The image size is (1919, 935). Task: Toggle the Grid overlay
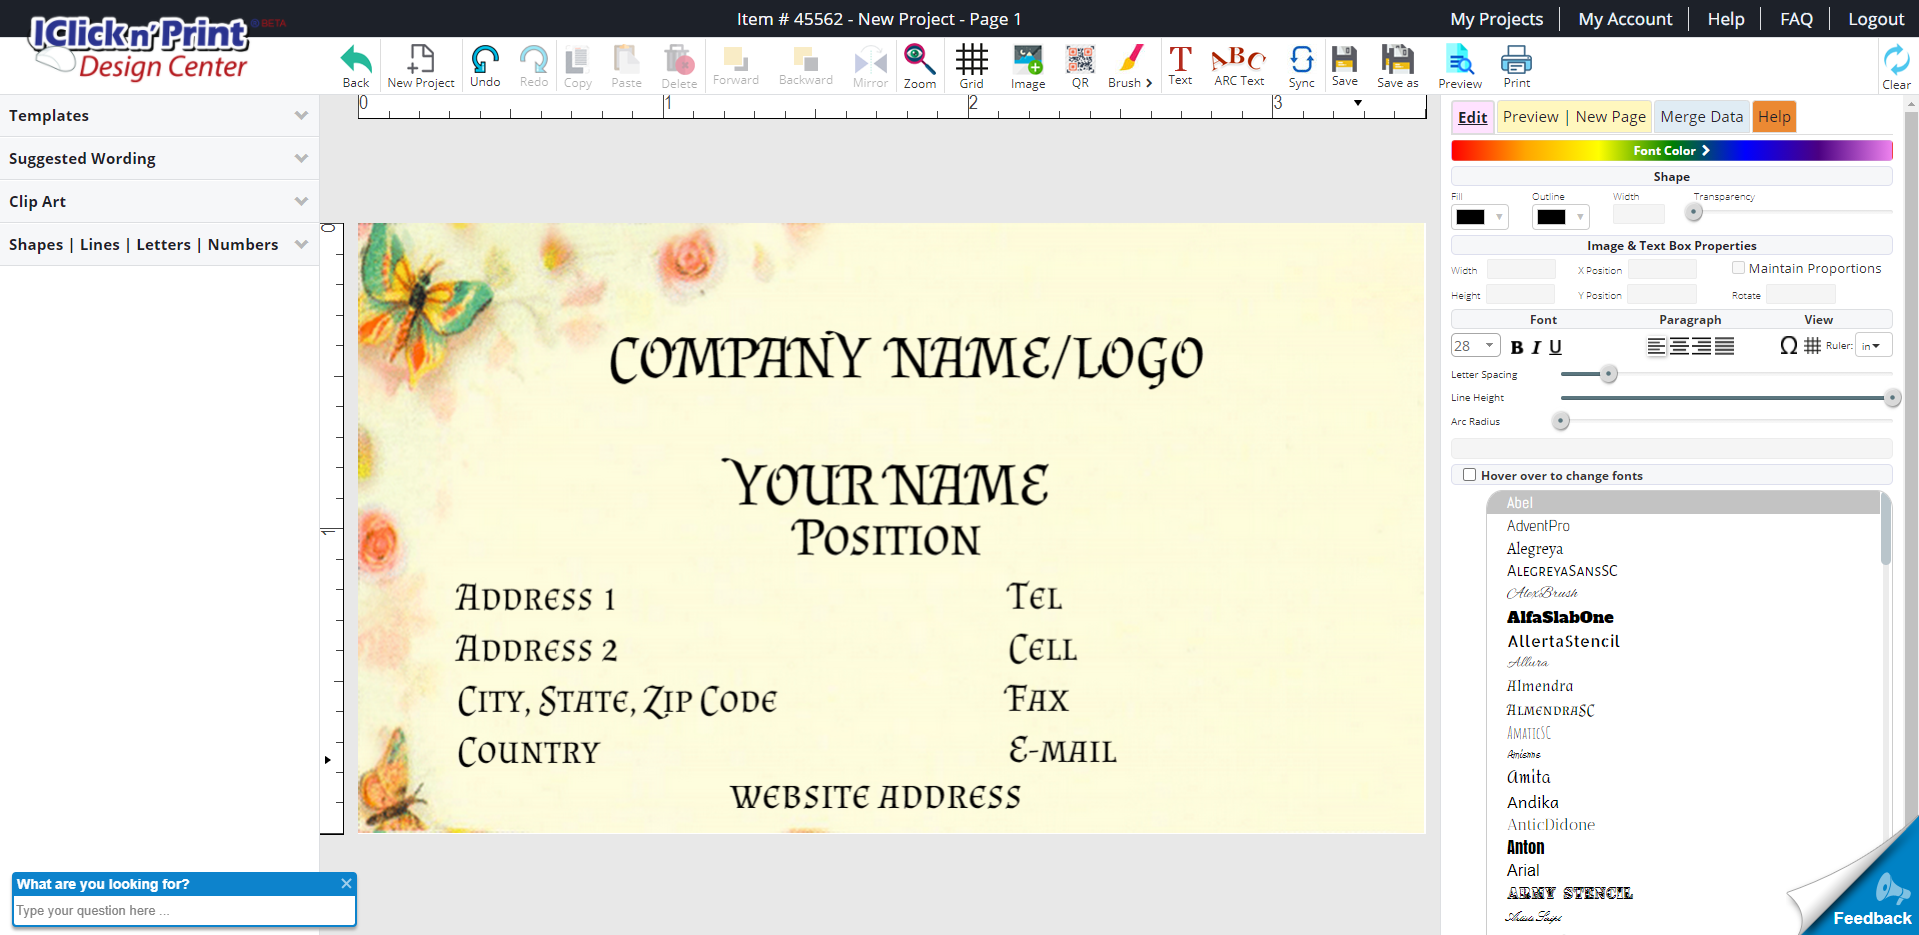click(x=970, y=65)
